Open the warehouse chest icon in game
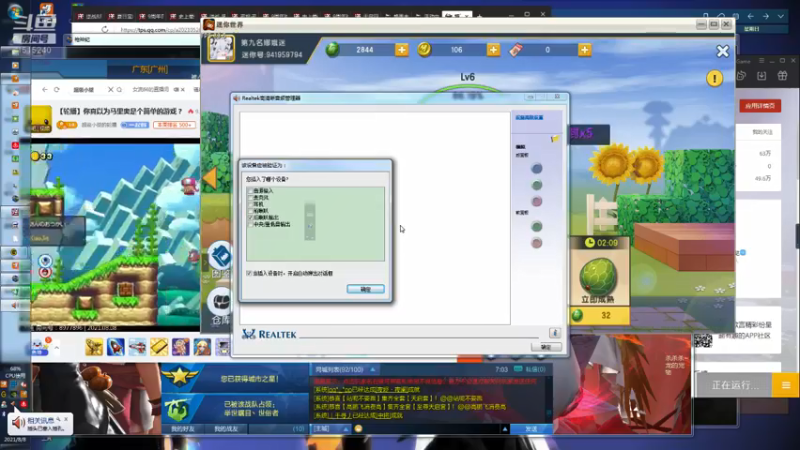This screenshot has width=800, height=450. coord(221,302)
